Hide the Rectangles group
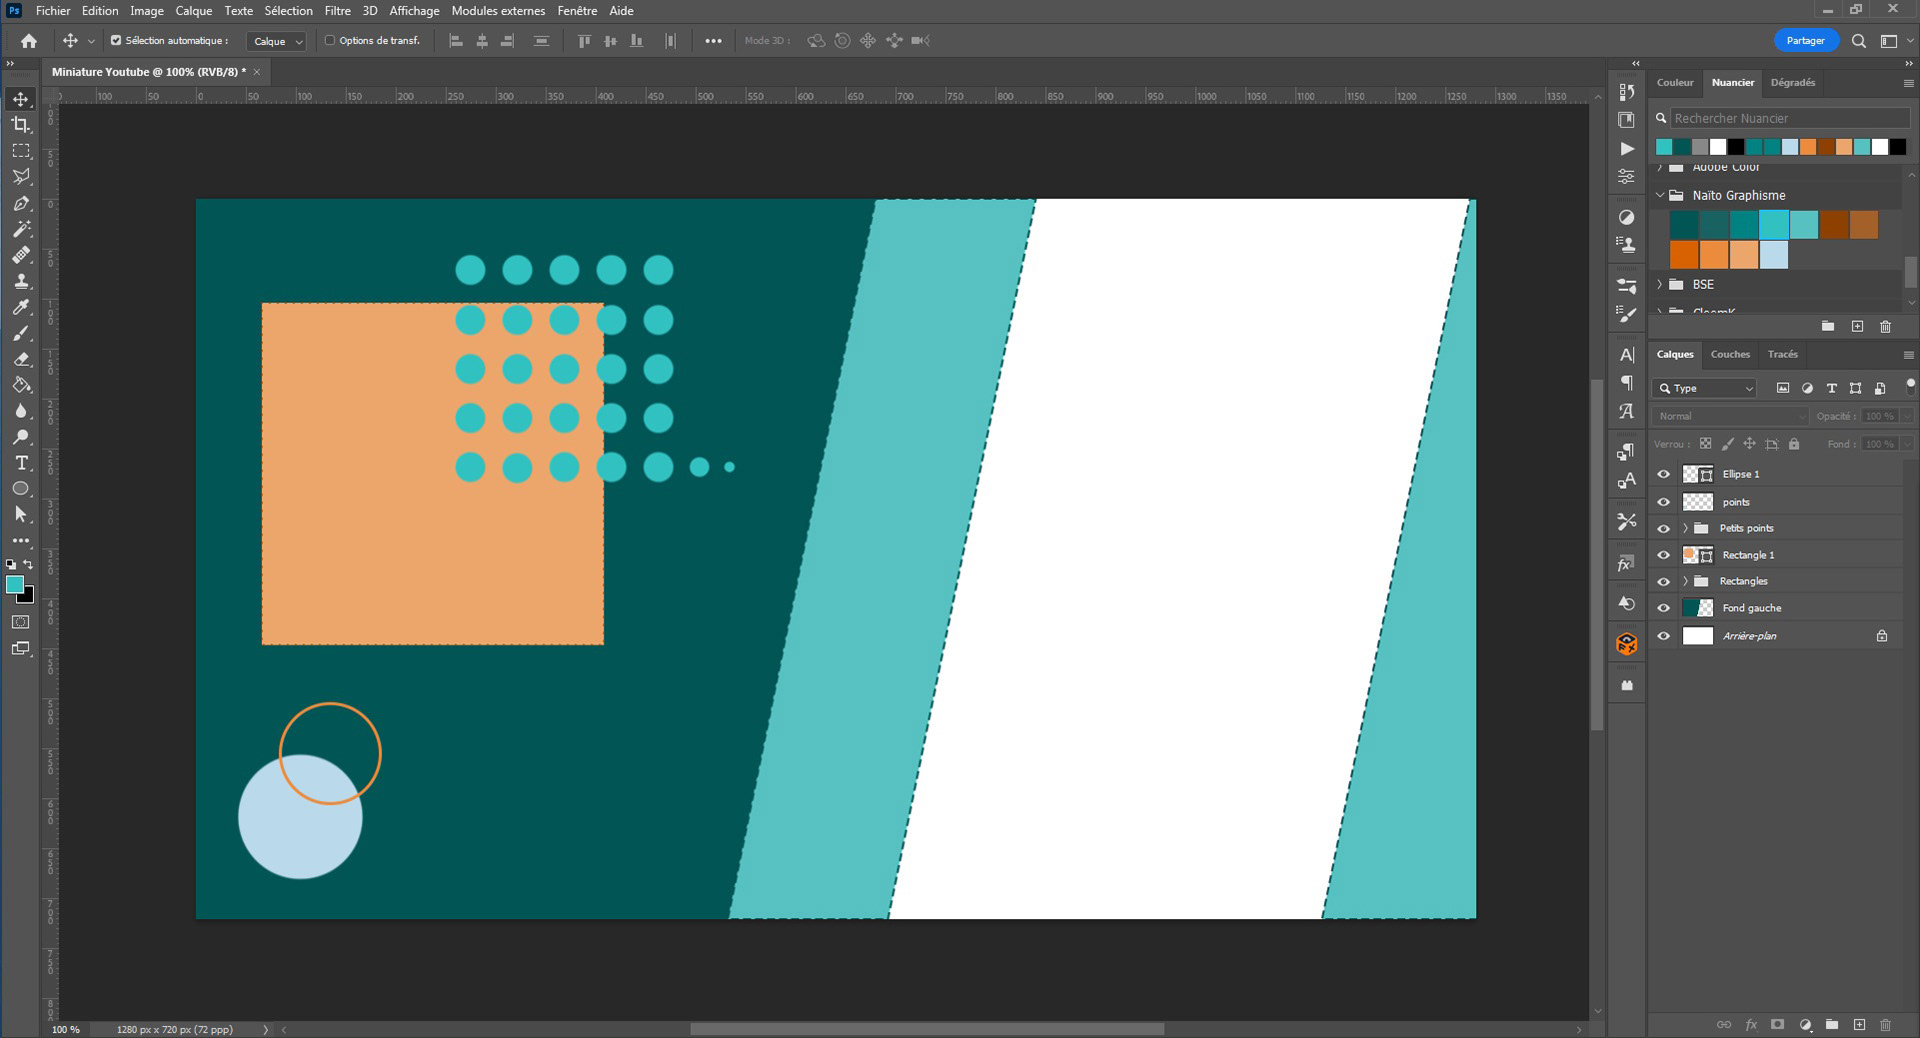Image resolution: width=1920 pixels, height=1038 pixels. click(x=1664, y=581)
